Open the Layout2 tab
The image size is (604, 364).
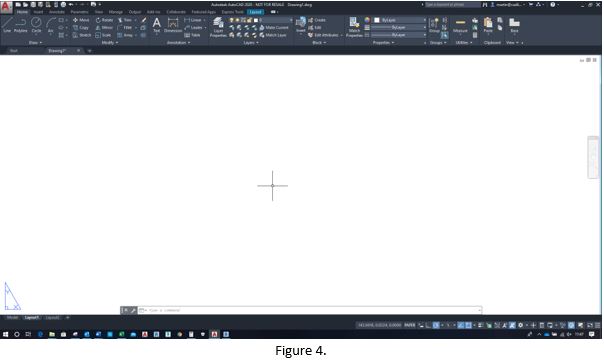point(52,318)
